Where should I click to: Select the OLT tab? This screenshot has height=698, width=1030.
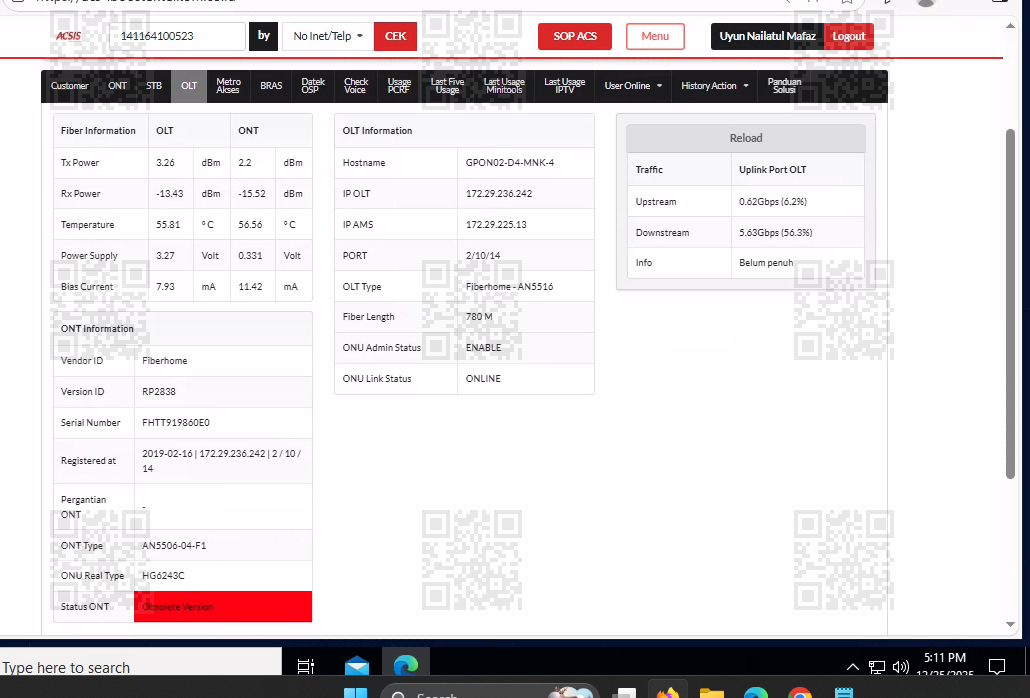click(x=189, y=86)
